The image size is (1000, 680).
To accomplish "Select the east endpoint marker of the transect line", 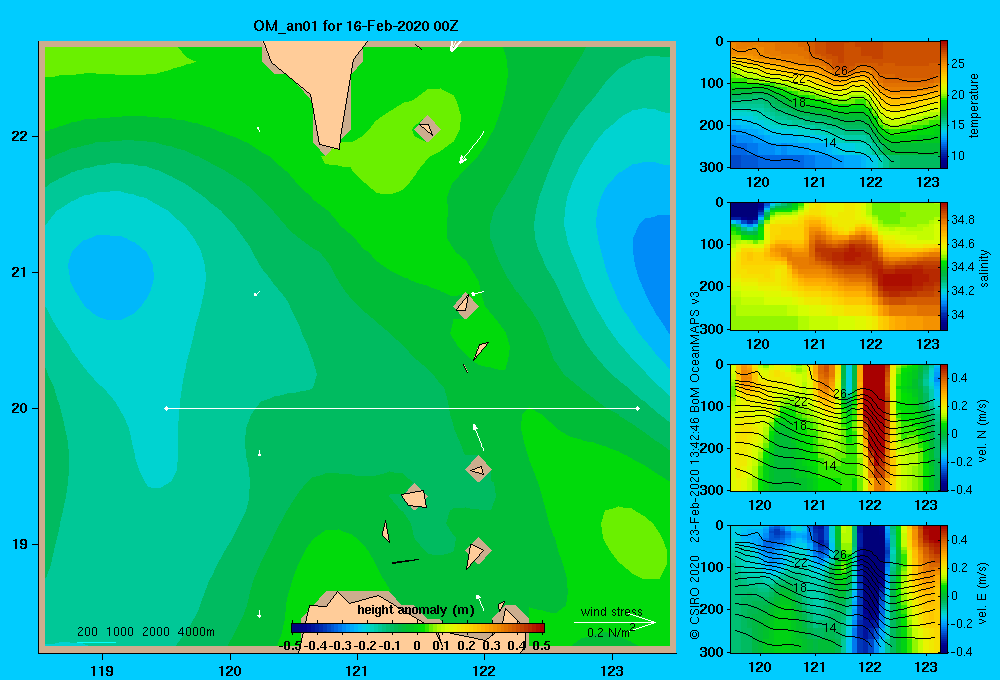I will click(x=638, y=408).
